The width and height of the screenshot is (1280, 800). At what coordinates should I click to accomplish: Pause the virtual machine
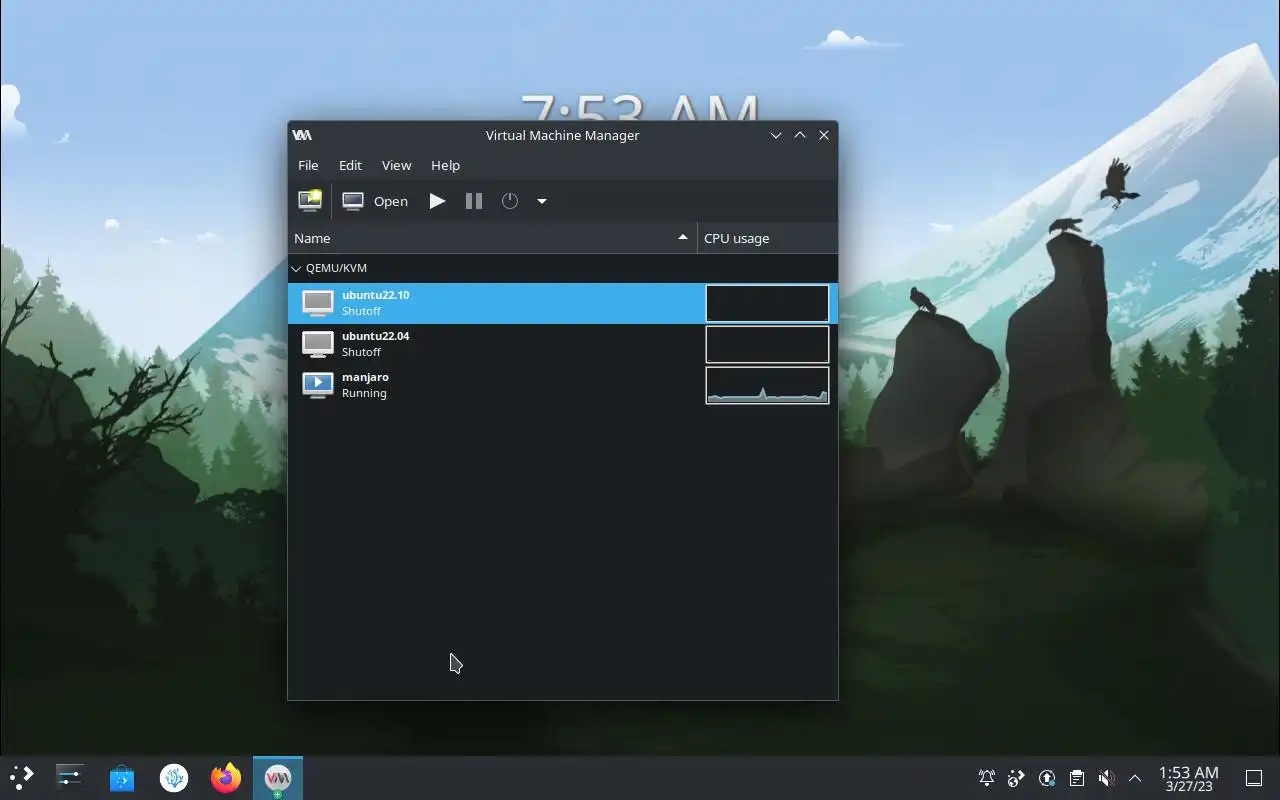point(474,201)
